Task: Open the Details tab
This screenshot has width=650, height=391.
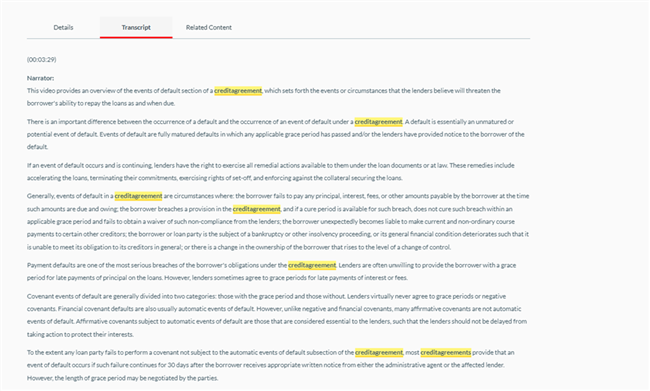Action: (63, 27)
